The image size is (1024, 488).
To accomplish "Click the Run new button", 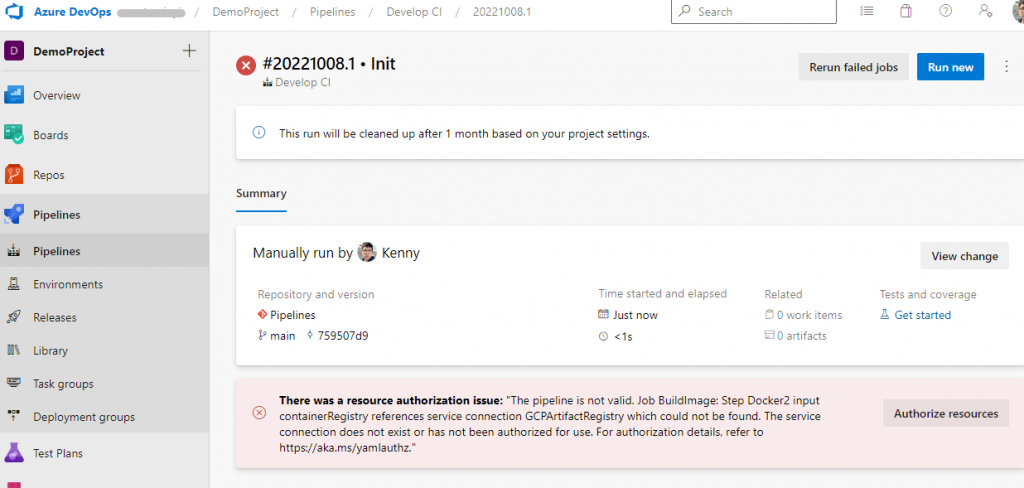I will coord(950,67).
